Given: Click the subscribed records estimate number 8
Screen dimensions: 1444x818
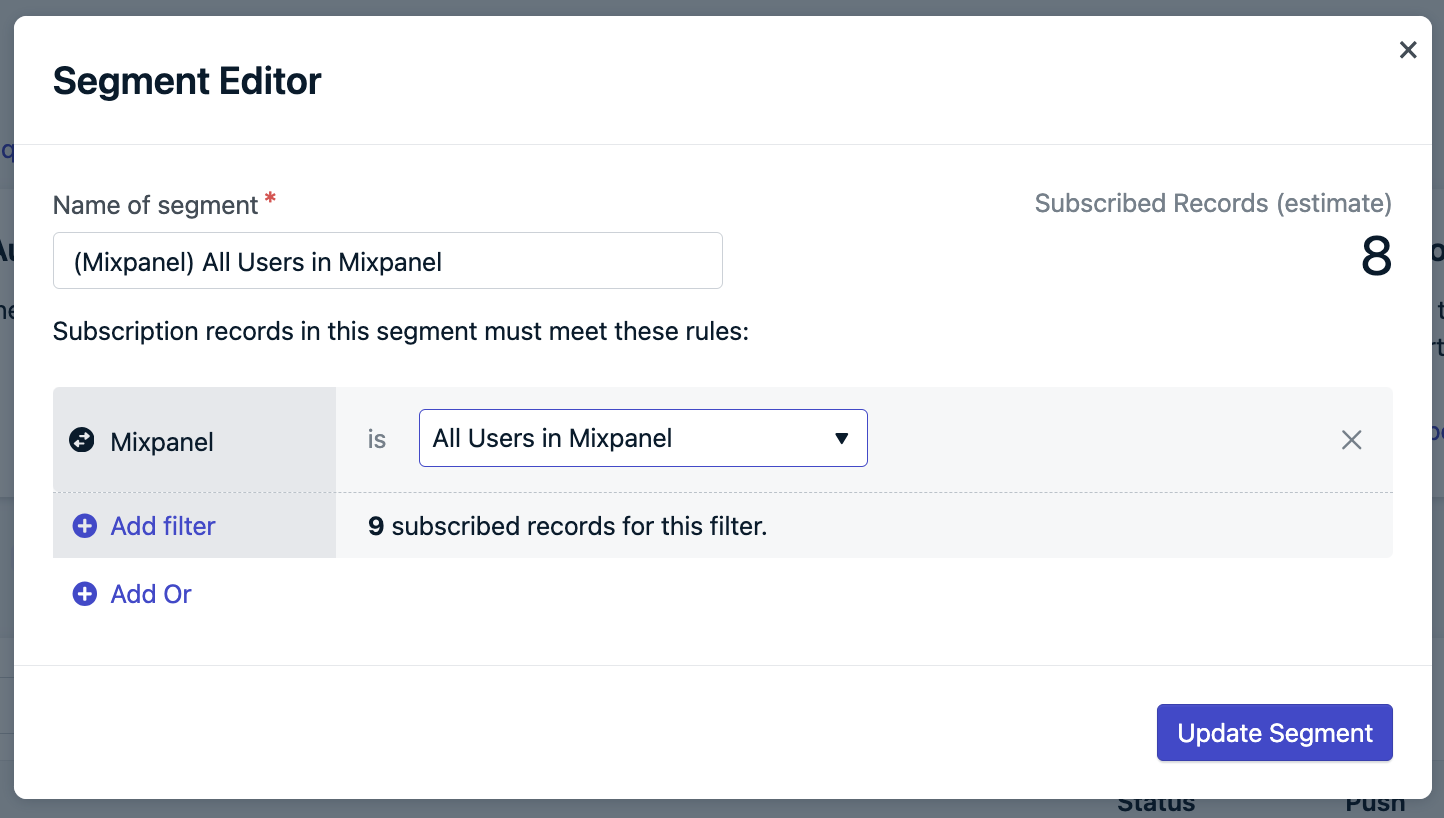Looking at the screenshot, I should [x=1376, y=258].
